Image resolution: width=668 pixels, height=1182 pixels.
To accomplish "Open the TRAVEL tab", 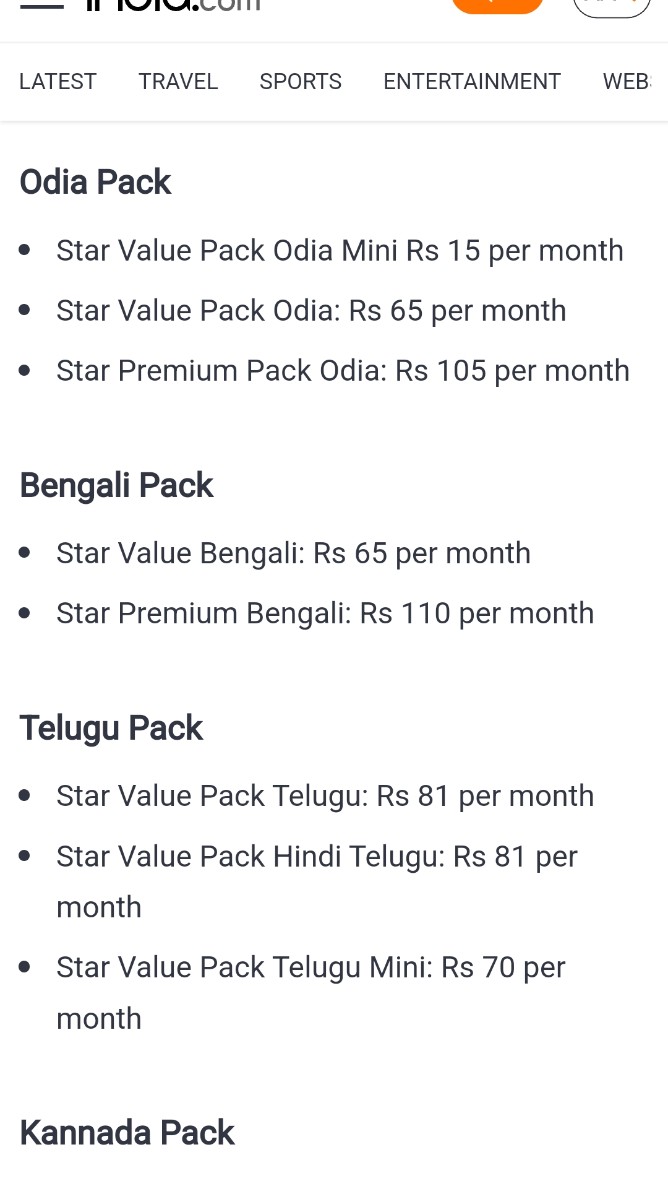I will click(x=178, y=82).
